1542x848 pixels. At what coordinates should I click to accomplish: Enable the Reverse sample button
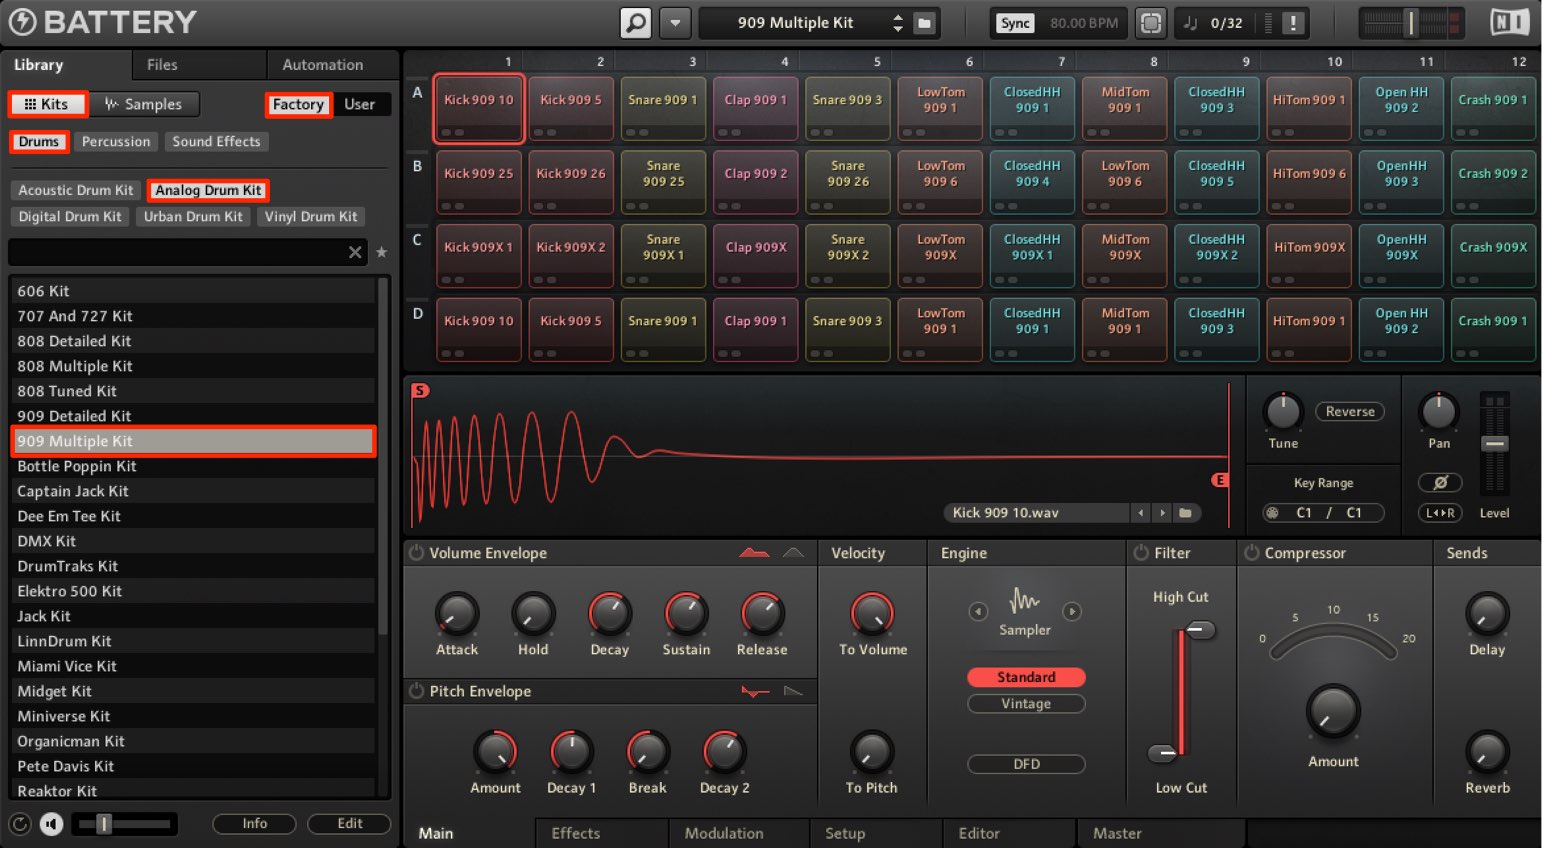pyautogui.click(x=1350, y=412)
